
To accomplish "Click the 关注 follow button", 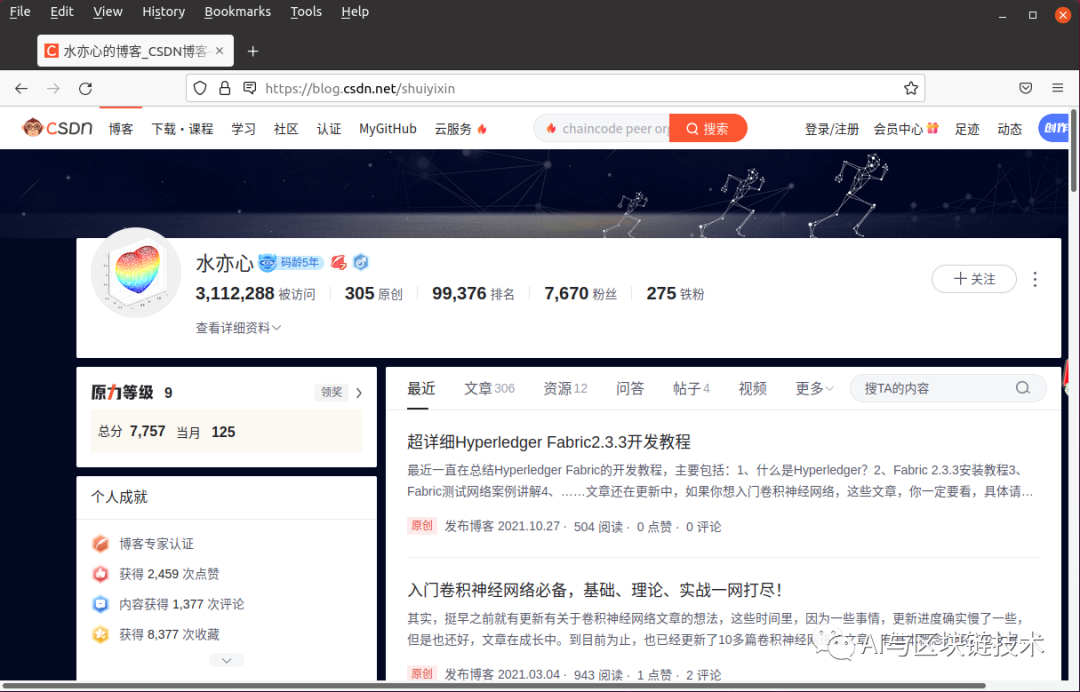I will click(973, 279).
